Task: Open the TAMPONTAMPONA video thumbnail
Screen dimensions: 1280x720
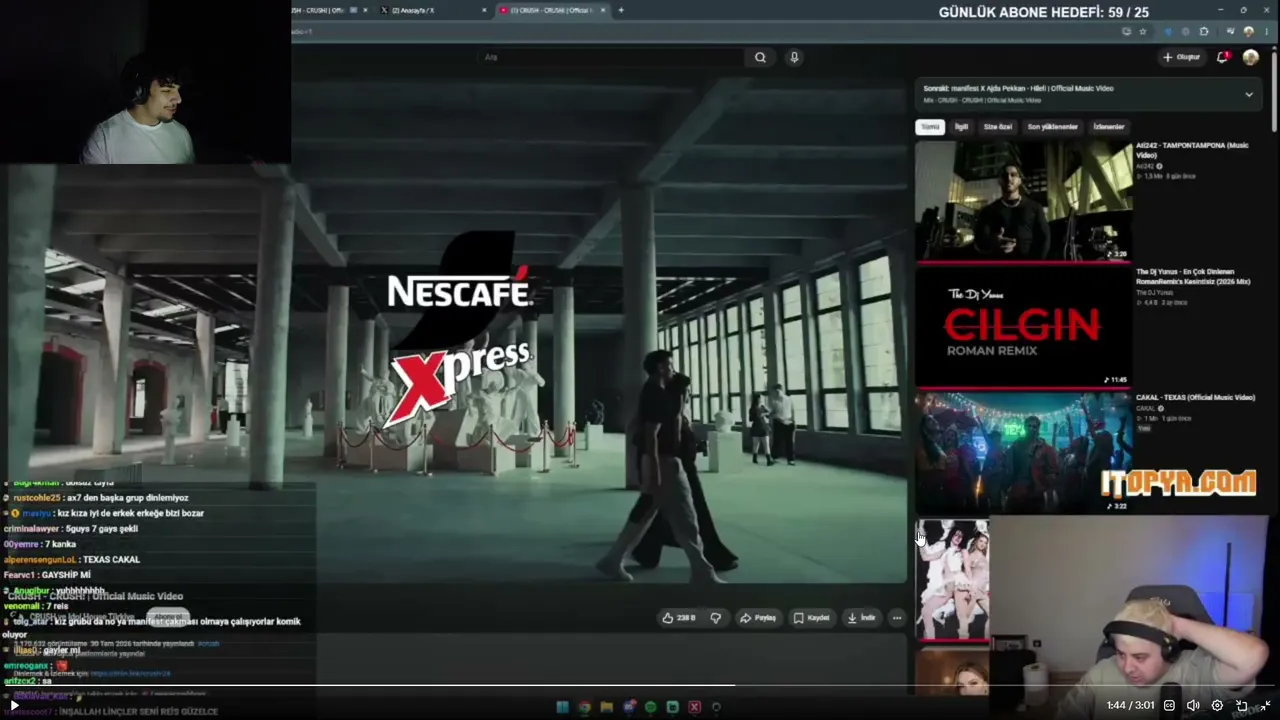Action: [x=1024, y=200]
